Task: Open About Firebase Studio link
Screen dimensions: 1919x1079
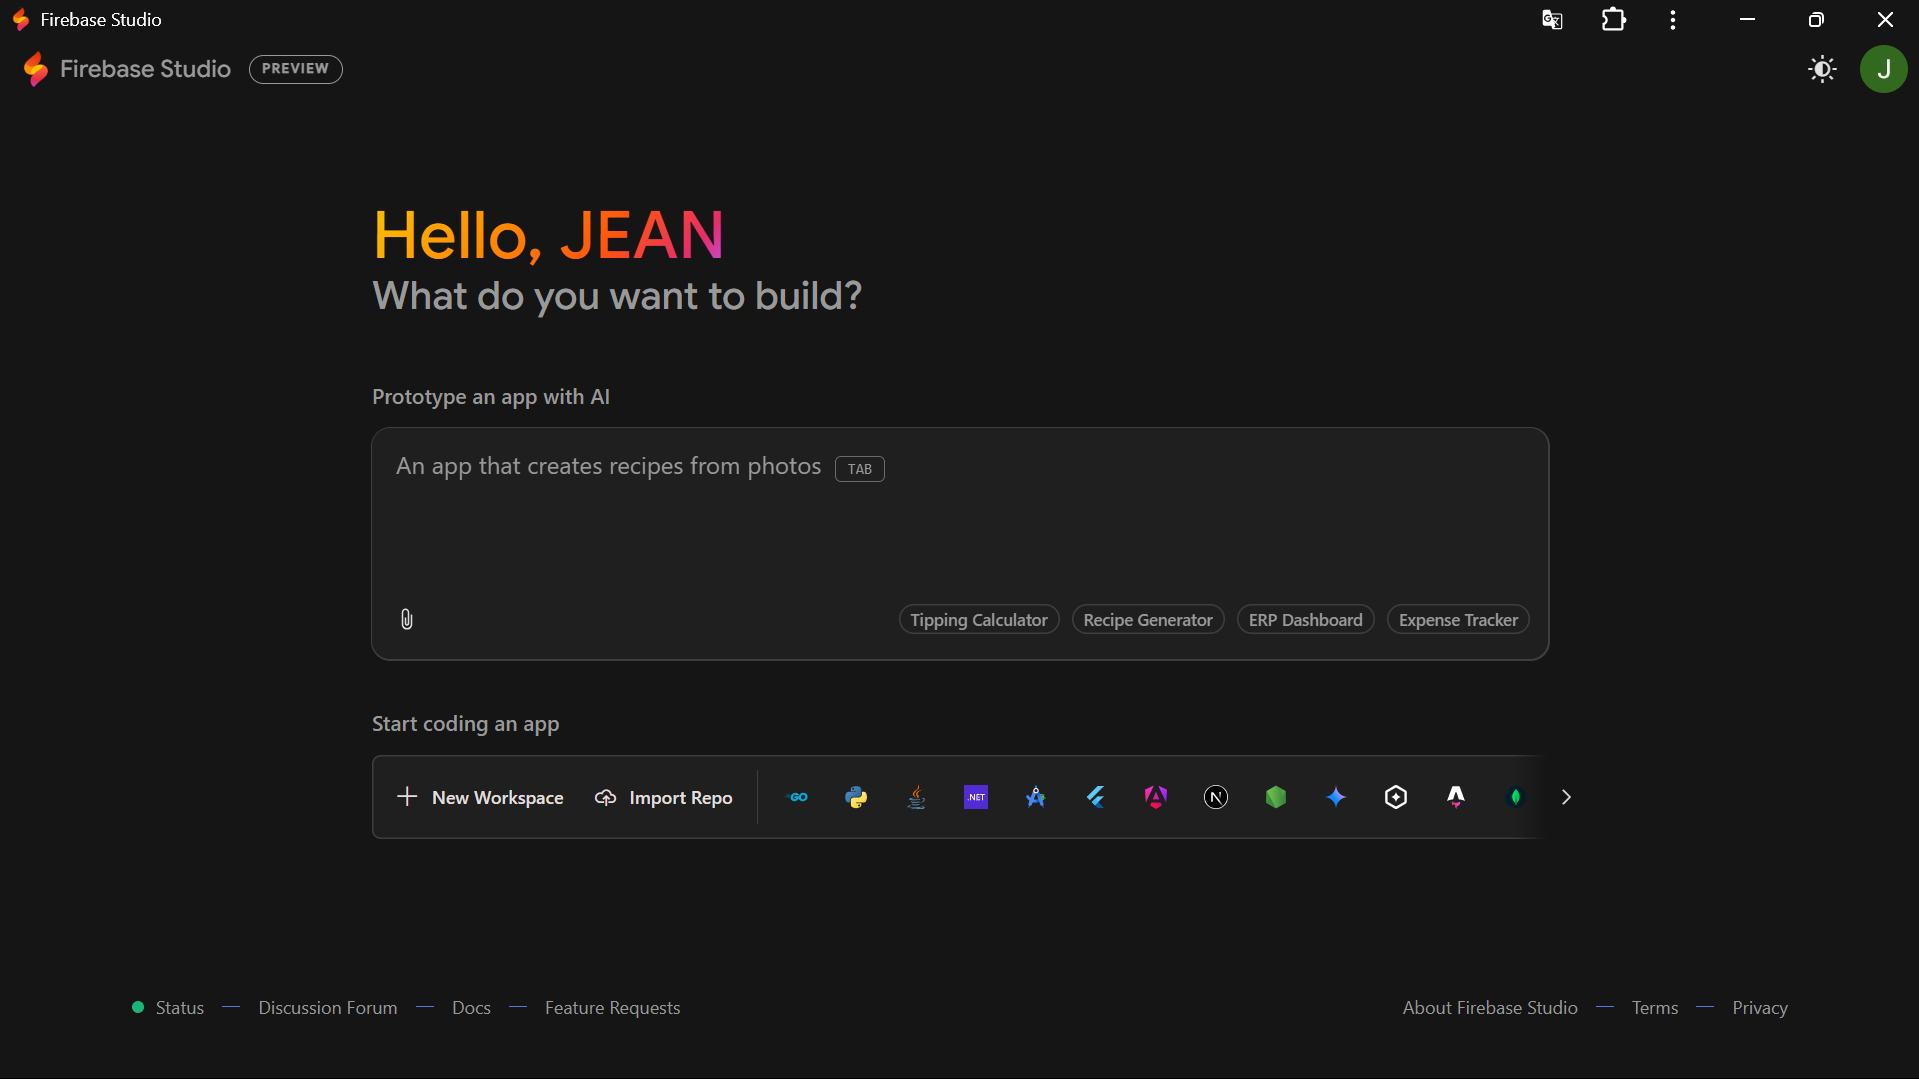Action: click(x=1490, y=1008)
